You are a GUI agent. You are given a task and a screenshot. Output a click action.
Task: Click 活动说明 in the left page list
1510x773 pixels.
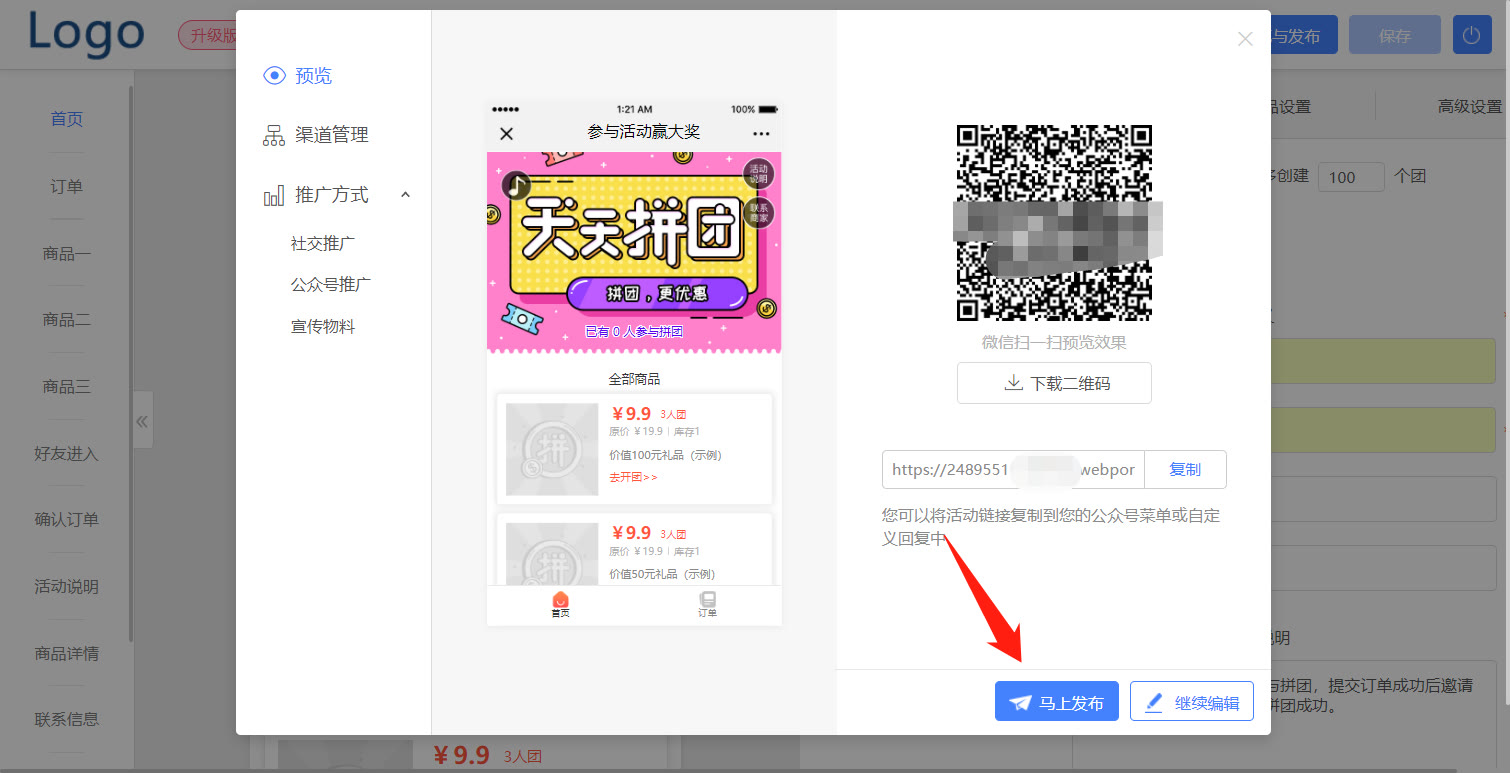point(67,586)
